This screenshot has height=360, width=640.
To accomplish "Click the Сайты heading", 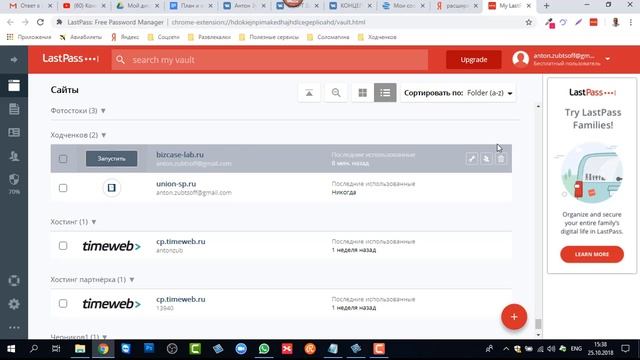I will coord(64,90).
